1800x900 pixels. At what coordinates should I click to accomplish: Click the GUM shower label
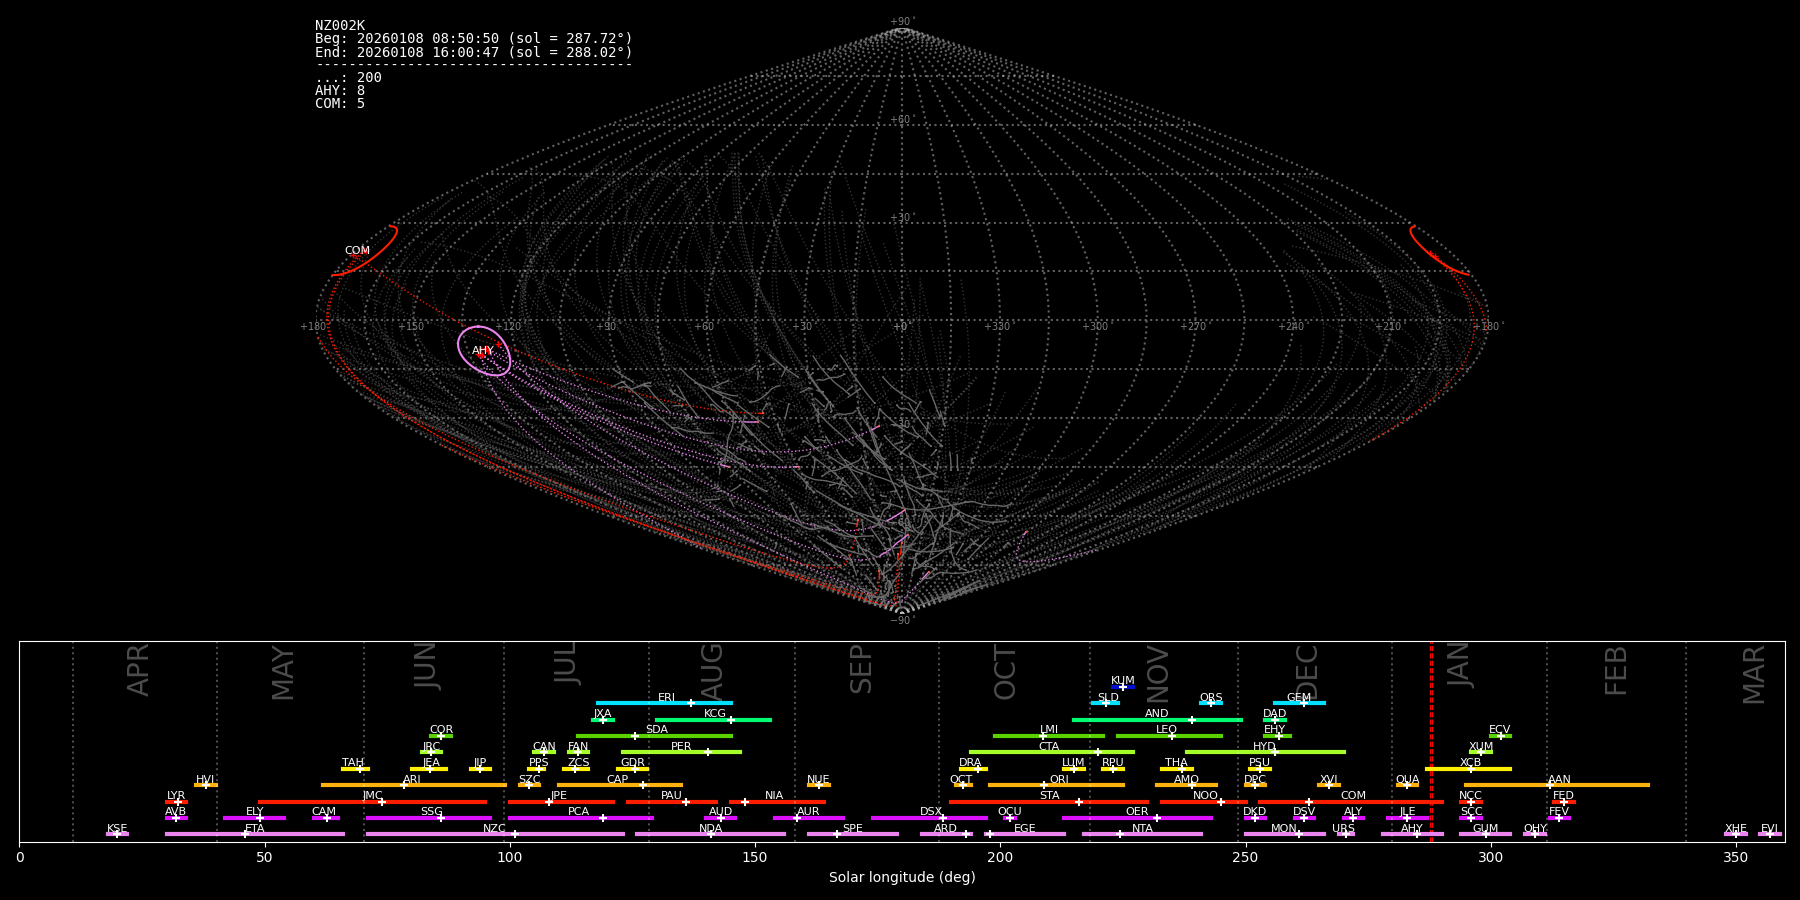[1486, 829]
